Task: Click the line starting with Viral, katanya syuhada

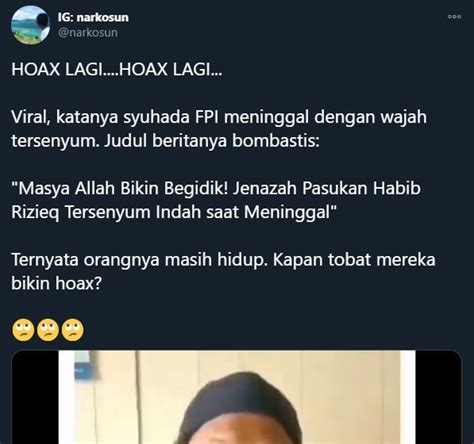Action: 219,117
